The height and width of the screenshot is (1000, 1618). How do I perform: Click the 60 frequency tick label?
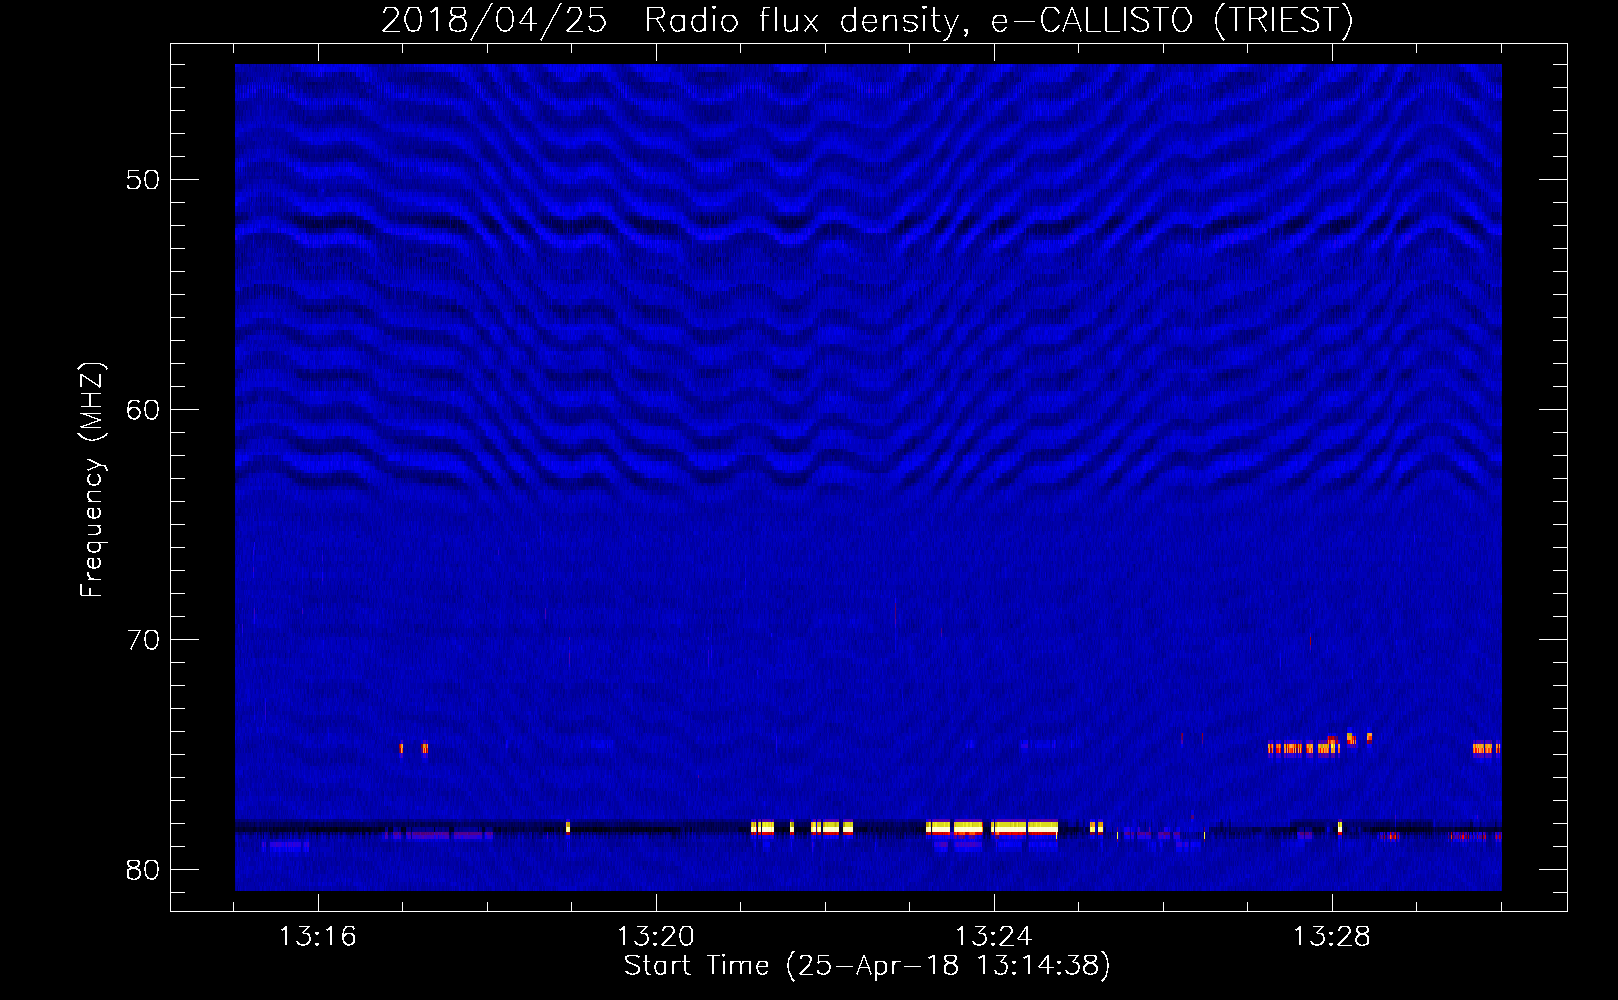pos(144,410)
